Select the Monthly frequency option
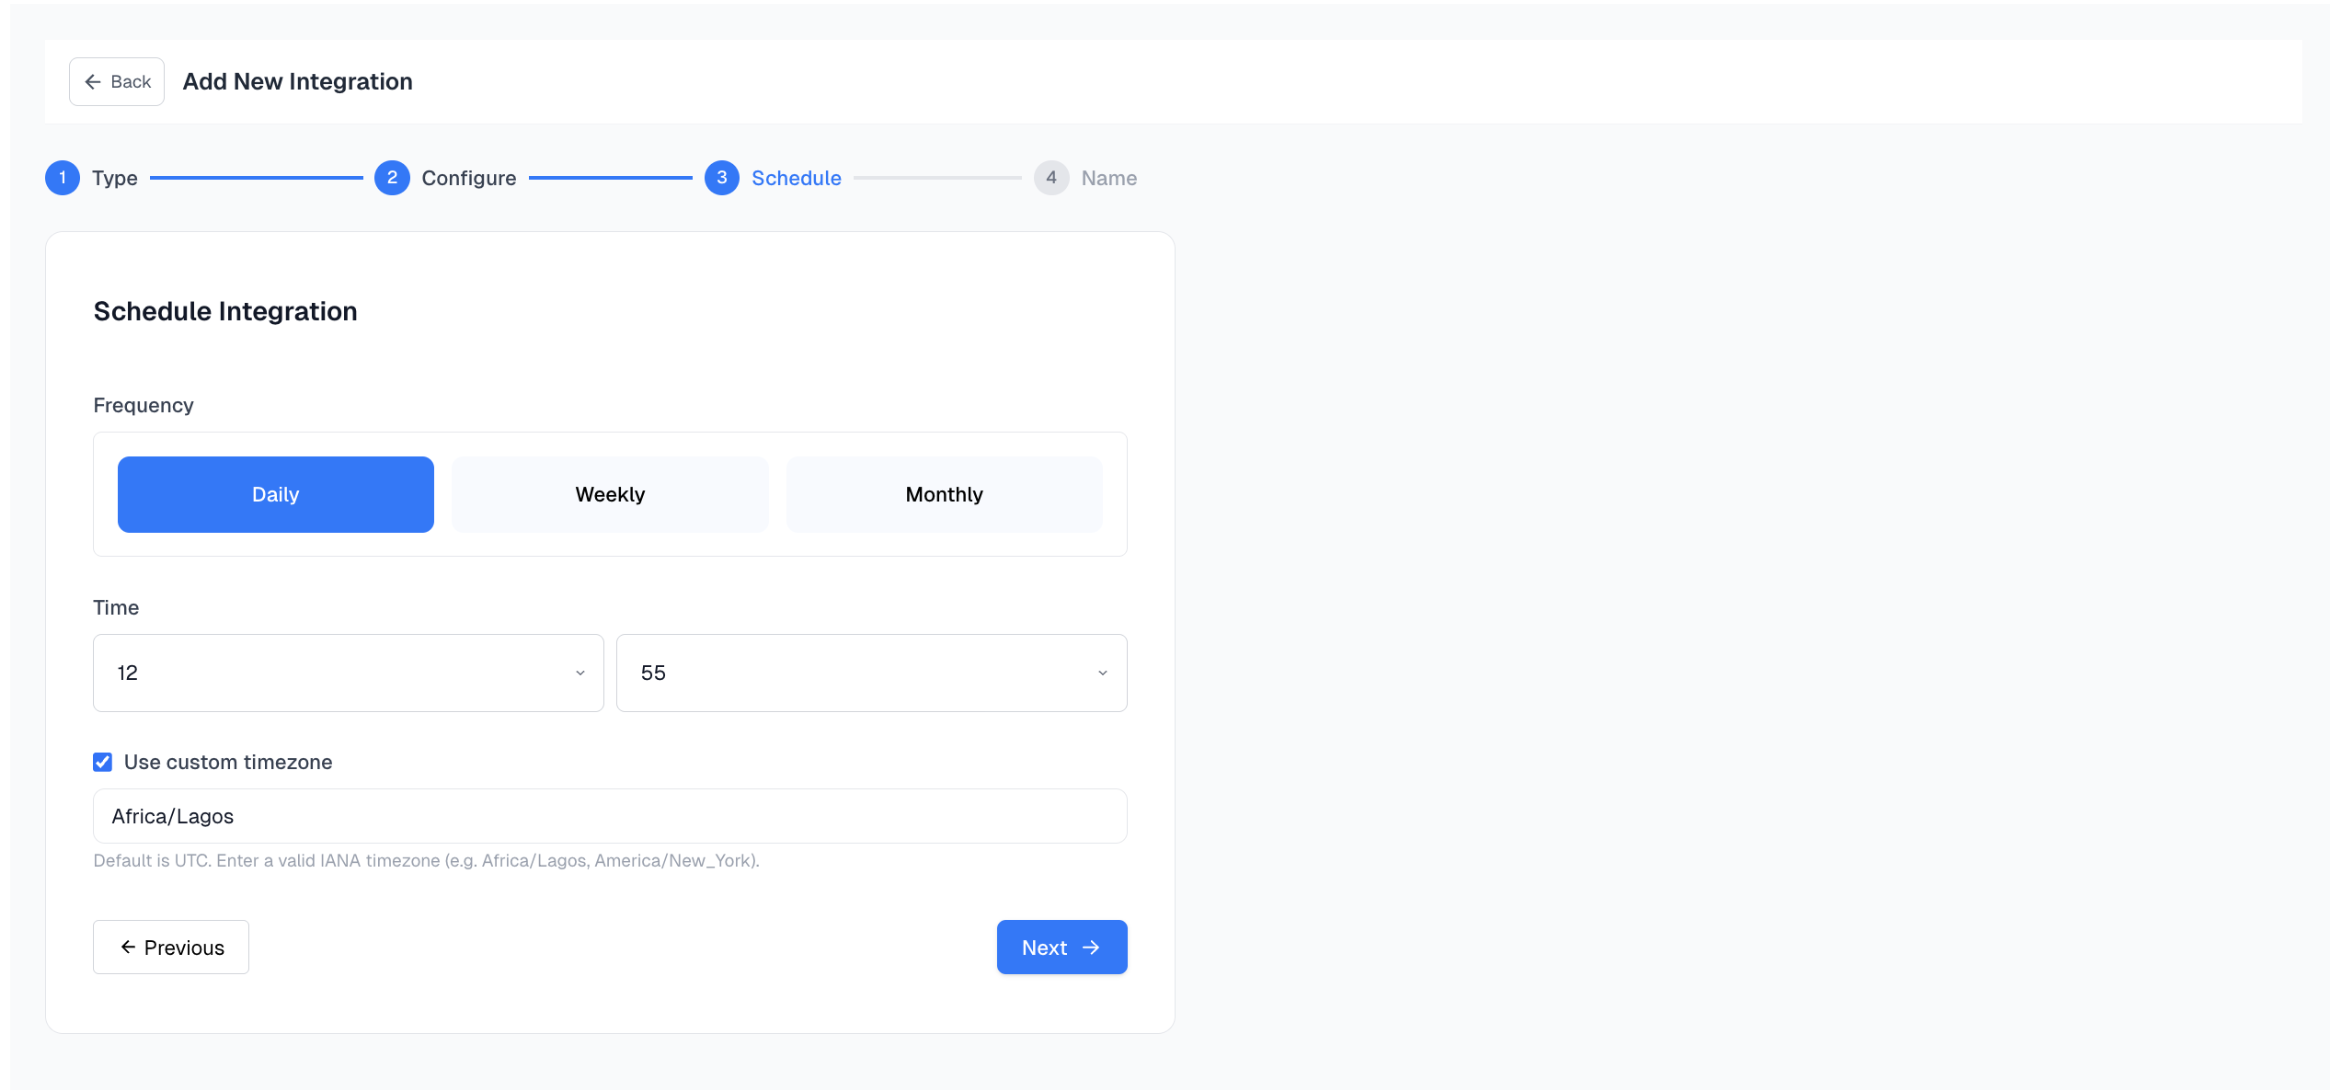The width and height of the screenshot is (2330, 1090). click(943, 494)
